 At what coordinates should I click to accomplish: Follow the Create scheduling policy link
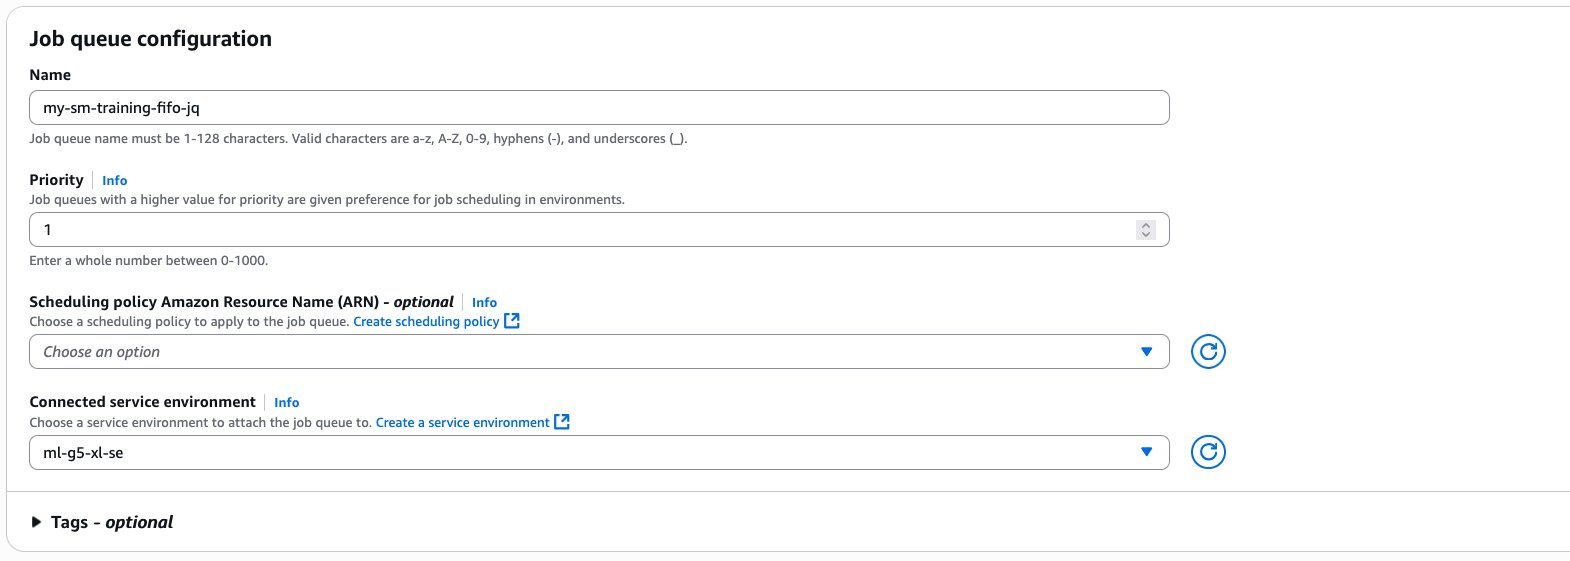(426, 322)
